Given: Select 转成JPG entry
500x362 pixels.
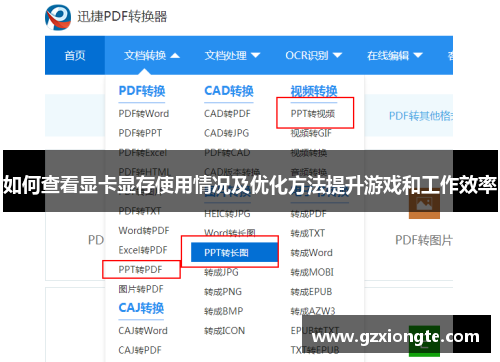Looking at the screenshot, I should (221, 272).
